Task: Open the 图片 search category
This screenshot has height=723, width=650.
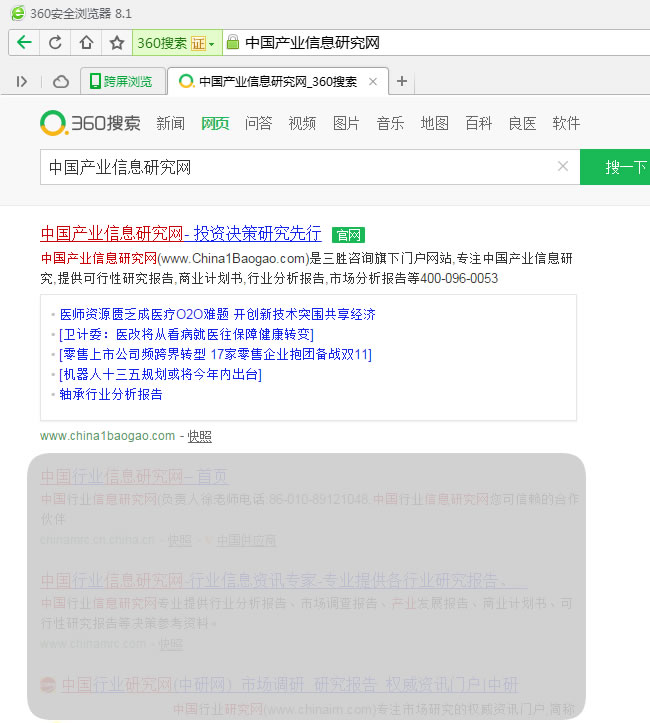Action: point(346,123)
